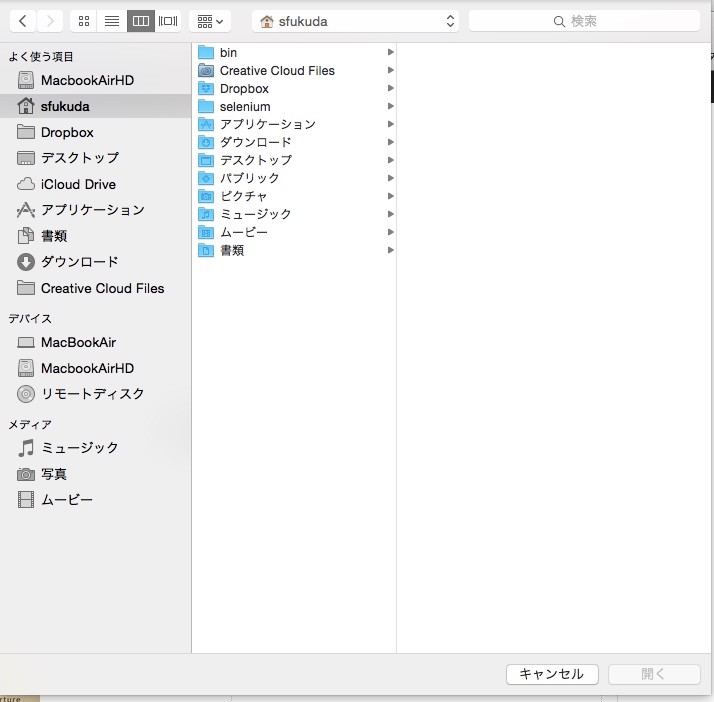714x702 pixels.
Task: Select MacbookAirHD under デバイス
Action: point(96,368)
